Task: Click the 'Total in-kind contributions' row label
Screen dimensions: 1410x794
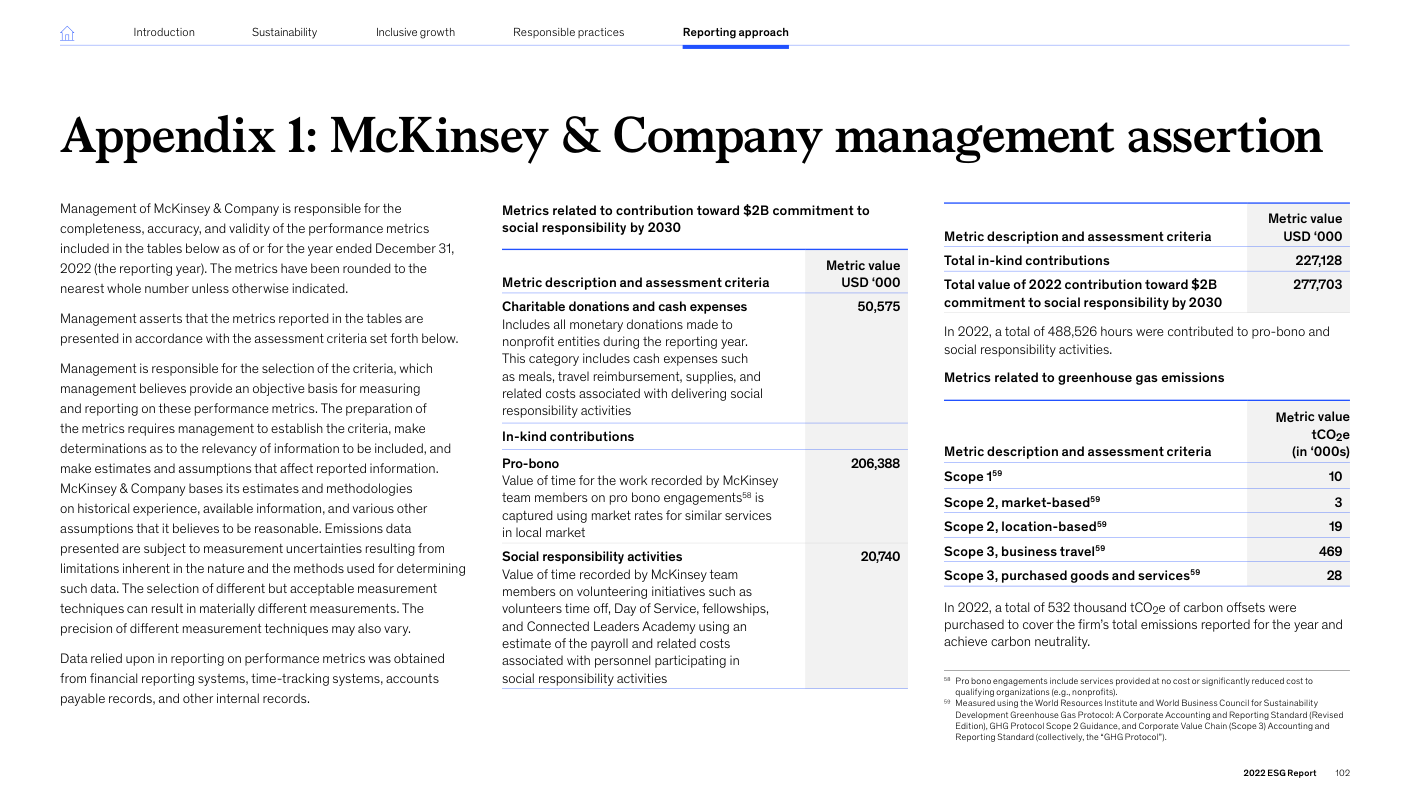Action: 1026,260
